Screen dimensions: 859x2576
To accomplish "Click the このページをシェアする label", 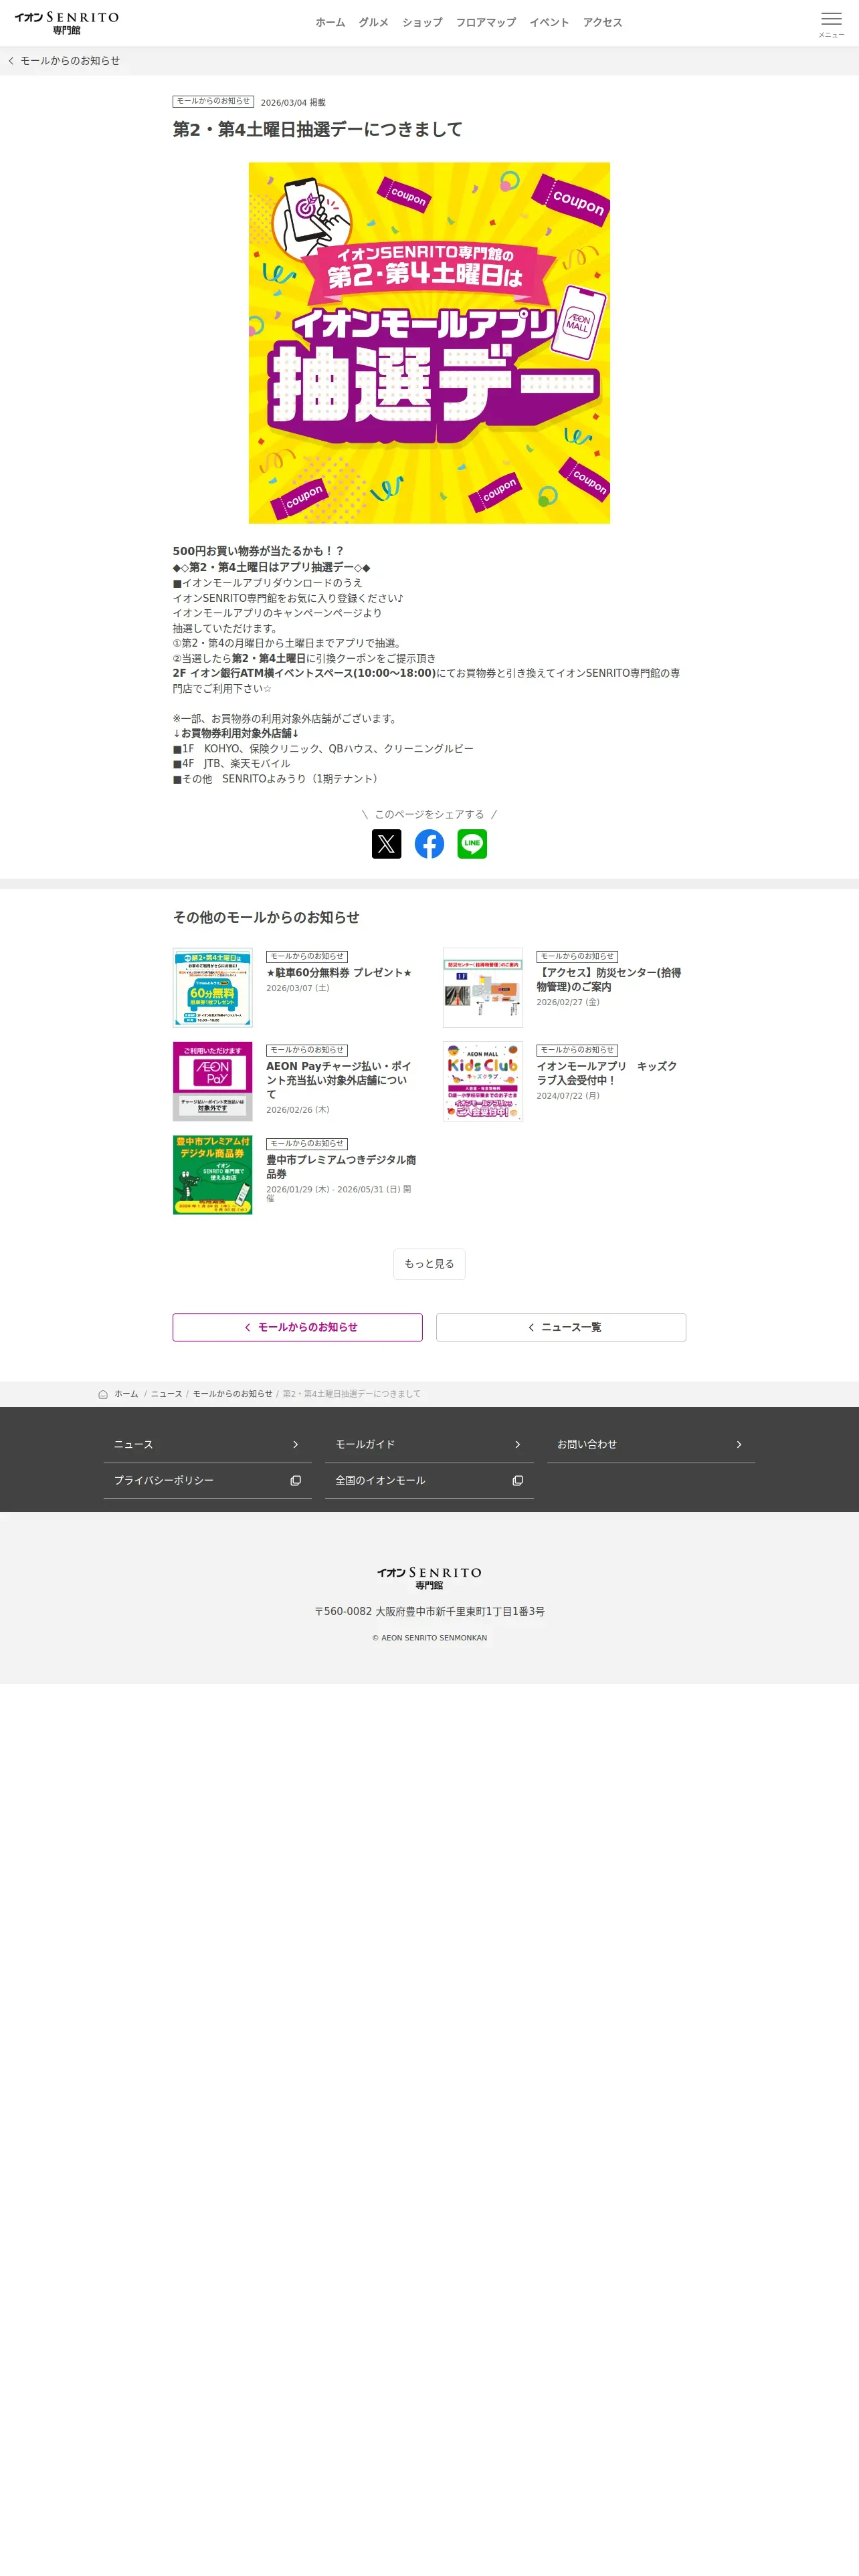I will [429, 814].
